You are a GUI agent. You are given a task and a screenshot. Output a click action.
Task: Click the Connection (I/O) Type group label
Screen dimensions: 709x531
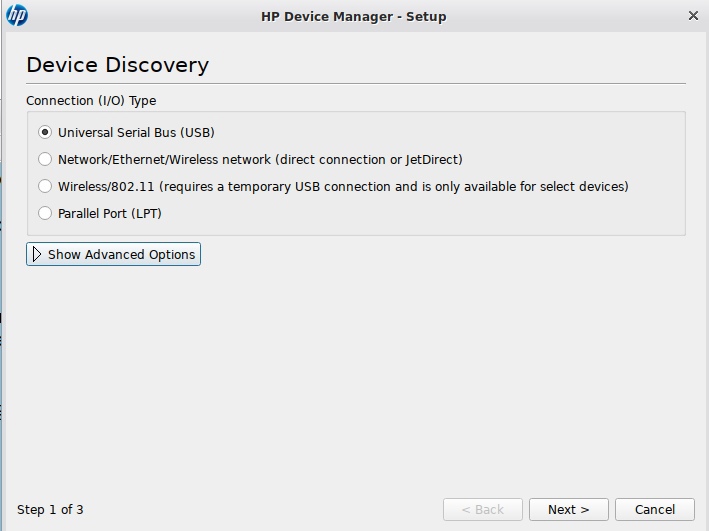click(x=91, y=100)
